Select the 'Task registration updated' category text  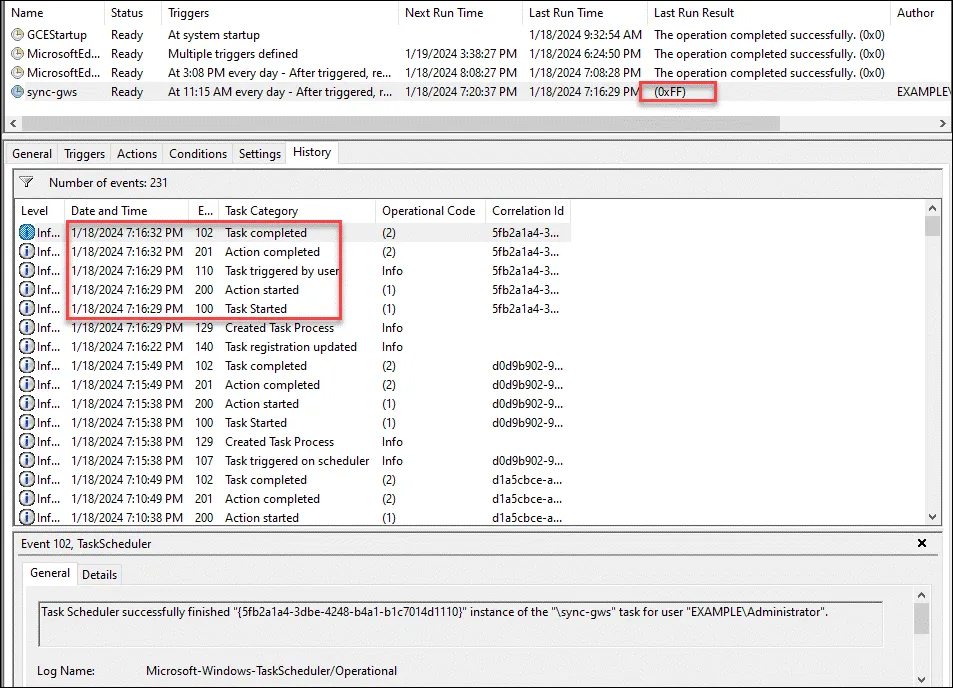click(x=291, y=346)
